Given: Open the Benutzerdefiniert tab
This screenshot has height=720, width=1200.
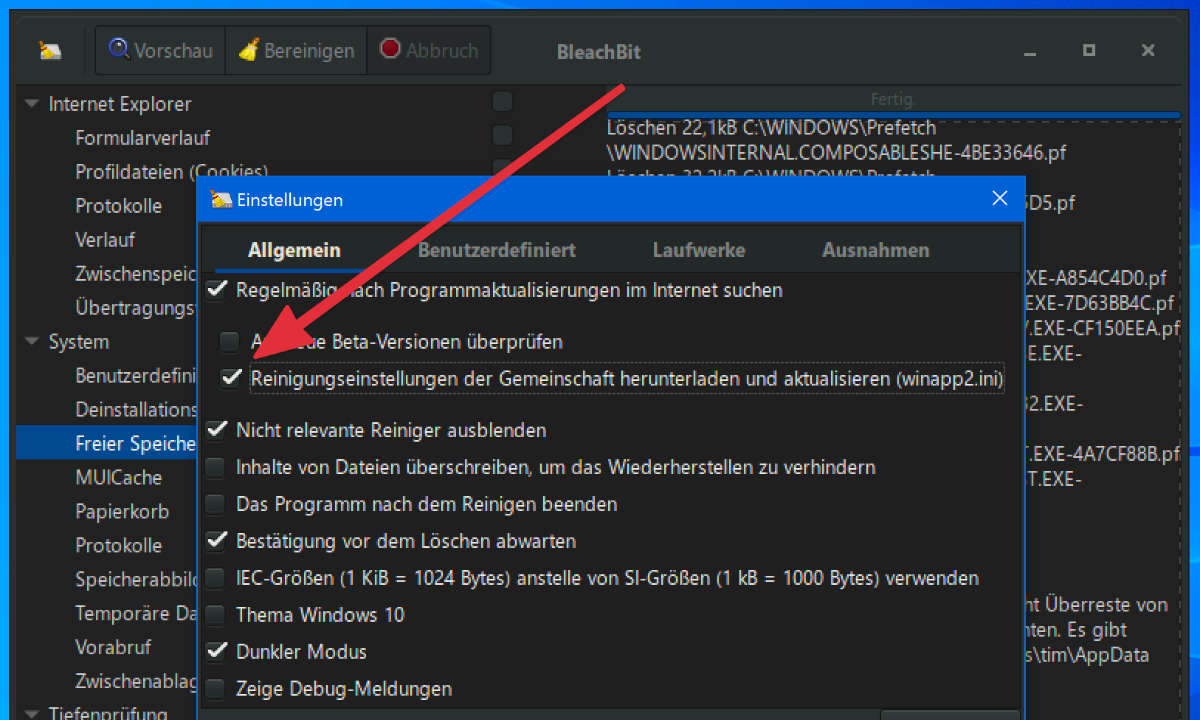Looking at the screenshot, I should 496,250.
